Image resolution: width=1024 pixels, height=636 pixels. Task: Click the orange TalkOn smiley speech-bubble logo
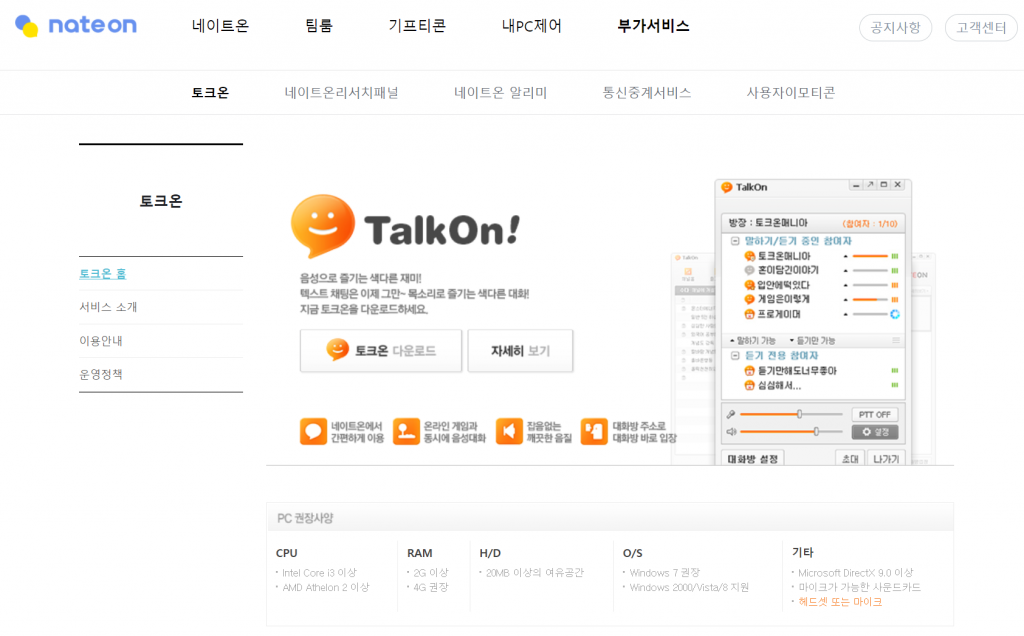[x=323, y=225]
